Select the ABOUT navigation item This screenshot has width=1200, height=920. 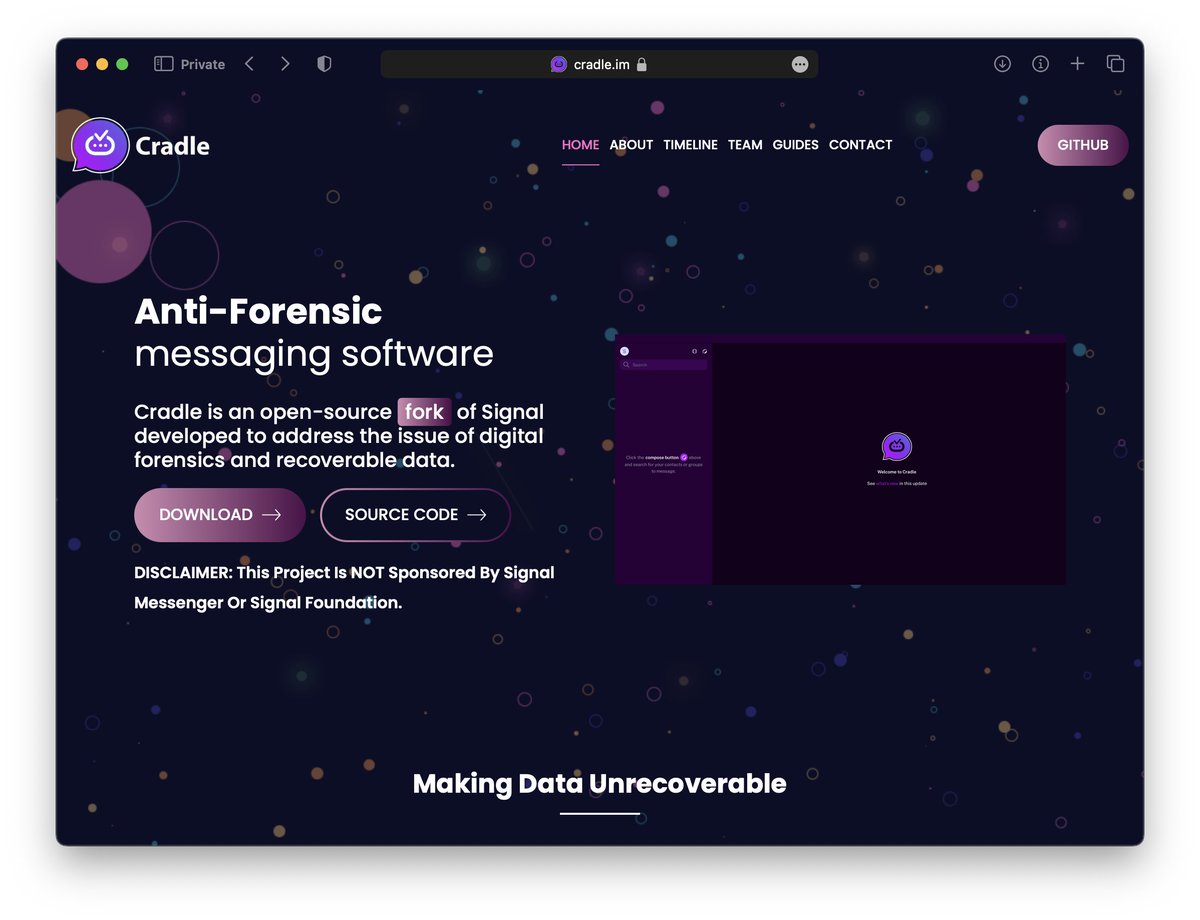tap(631, 145)
